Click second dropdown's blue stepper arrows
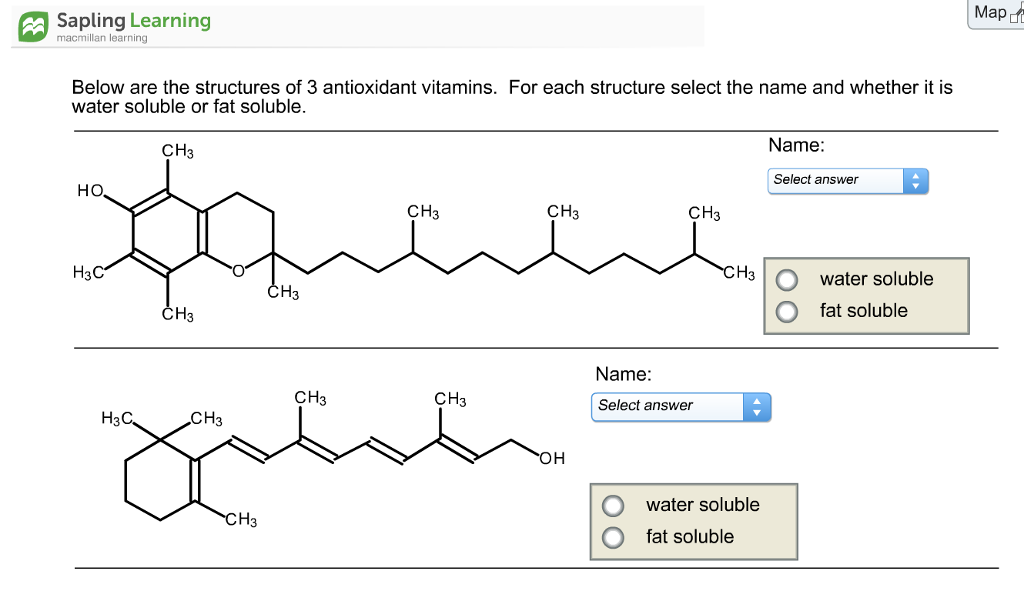The image size is (1024, 591). [x=757, y=407]
